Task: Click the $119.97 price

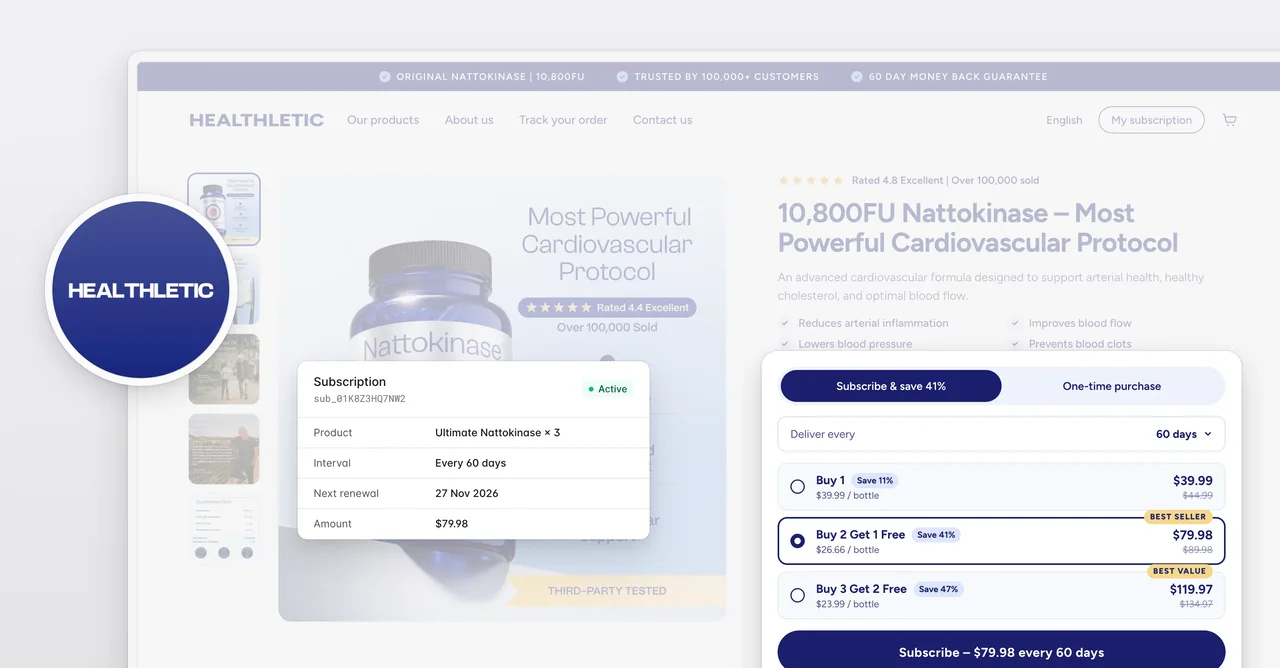Action: [1191, 590]
